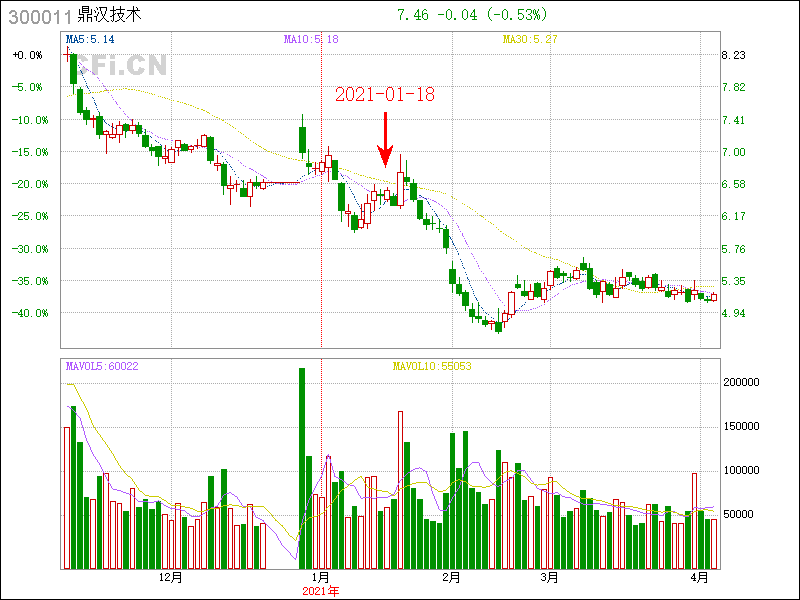Click the red 2021年 year label
Viewport: 800px width, 600px height.
(321, 591)
